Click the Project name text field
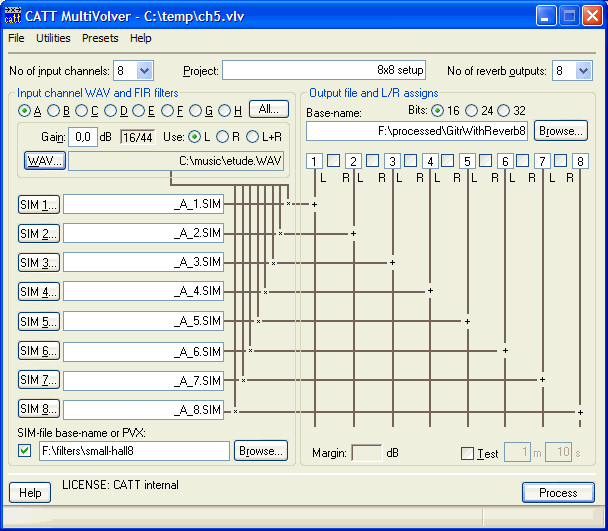The height and width of the screenshot is (531, 608). coord(324,70)
